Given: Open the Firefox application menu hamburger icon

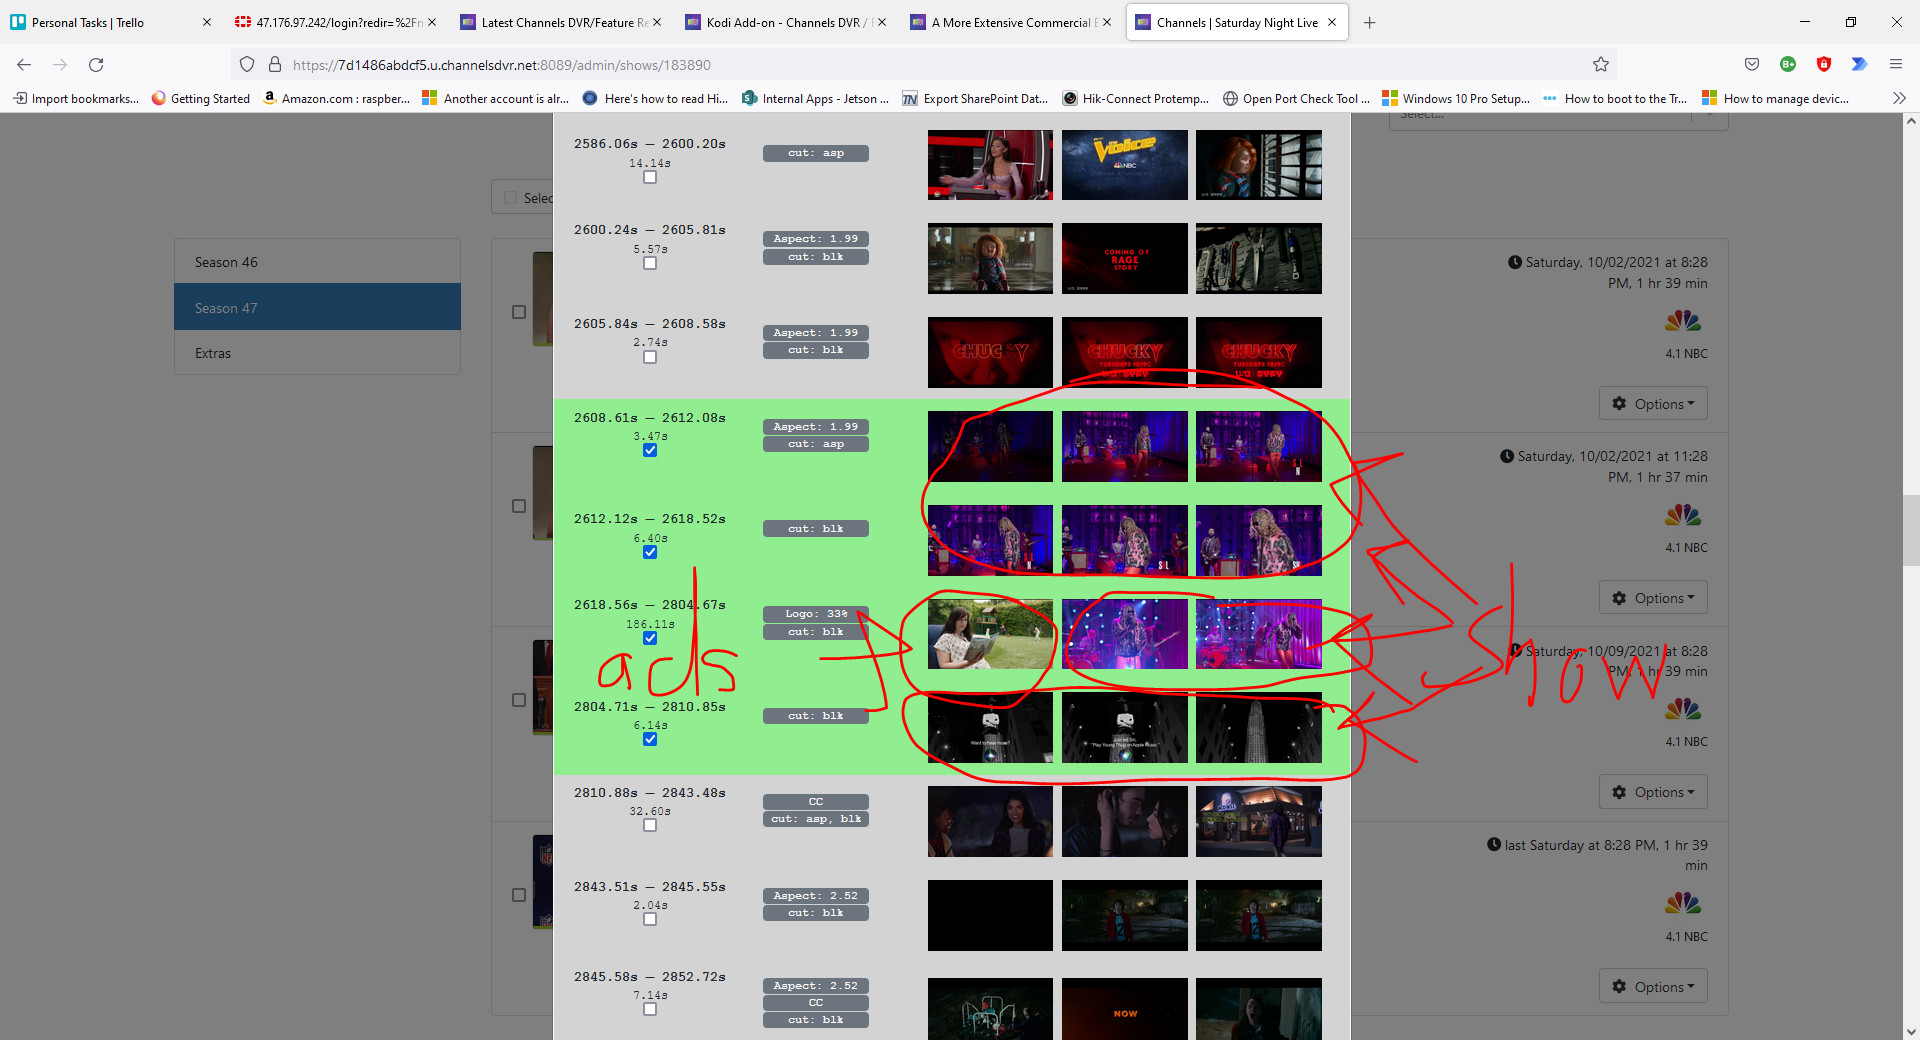Looking at the screenshot, I should click(x=1895, y=65).
